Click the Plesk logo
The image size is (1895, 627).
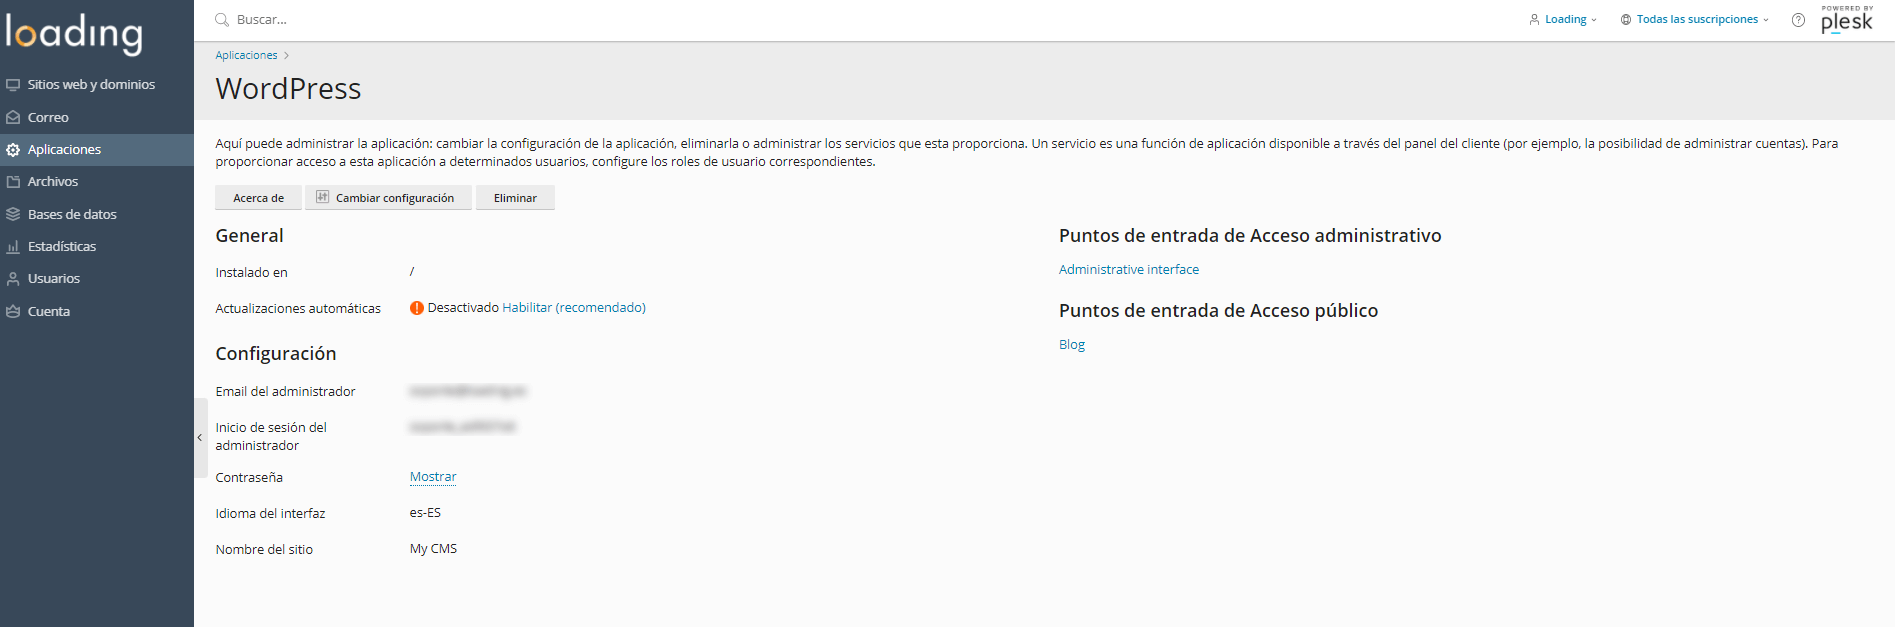tap(1846, 19)
